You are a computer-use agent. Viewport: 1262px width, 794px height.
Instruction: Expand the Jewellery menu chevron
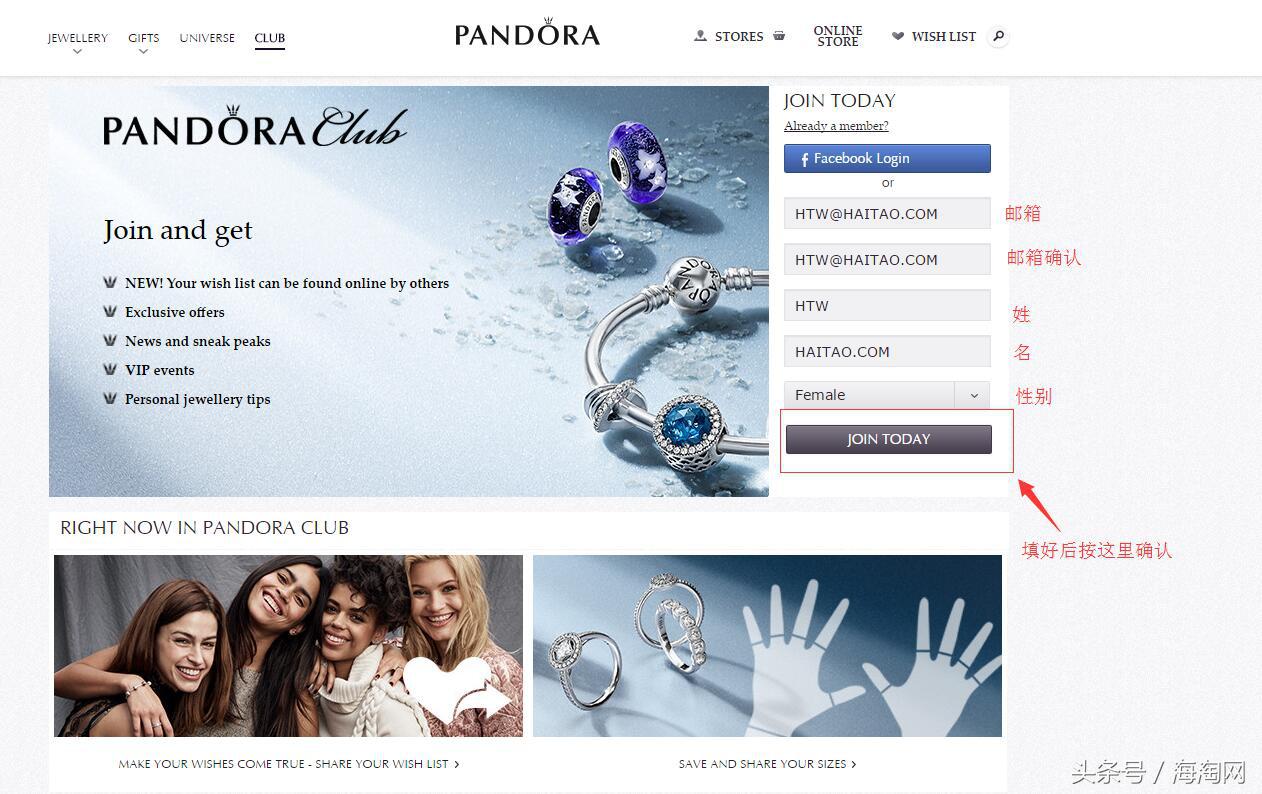click(x=77, y=51)
